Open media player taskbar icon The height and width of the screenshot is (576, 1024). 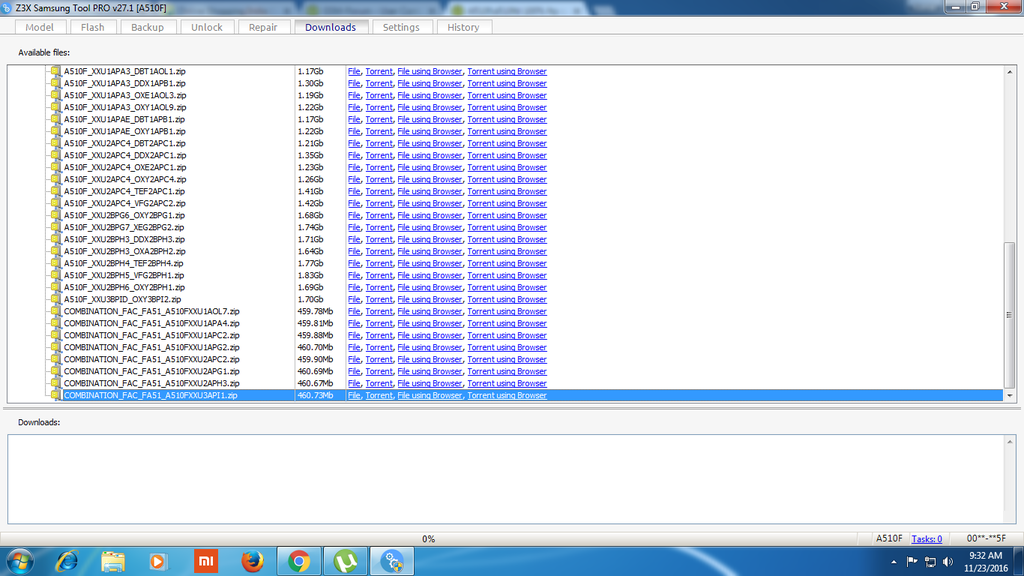point(157,561)
